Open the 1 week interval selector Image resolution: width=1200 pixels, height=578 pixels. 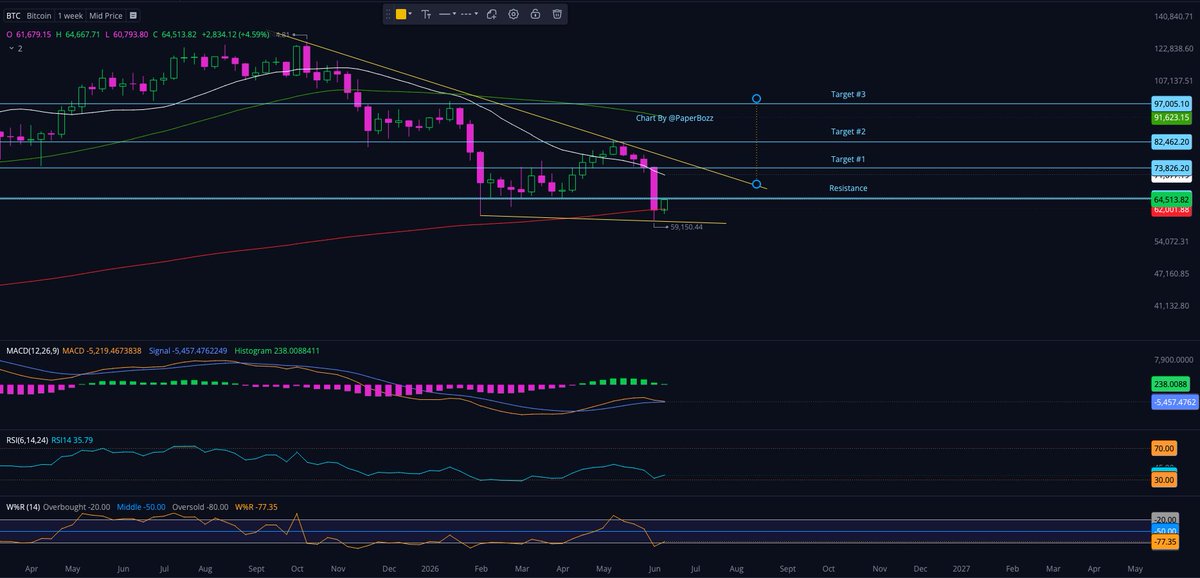click(70, 16)
